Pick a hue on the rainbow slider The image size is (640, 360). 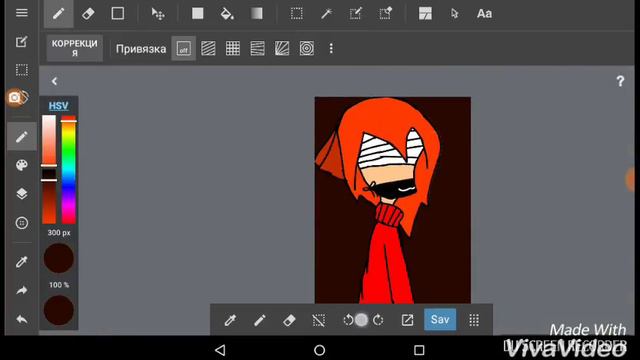click(69, 169)
